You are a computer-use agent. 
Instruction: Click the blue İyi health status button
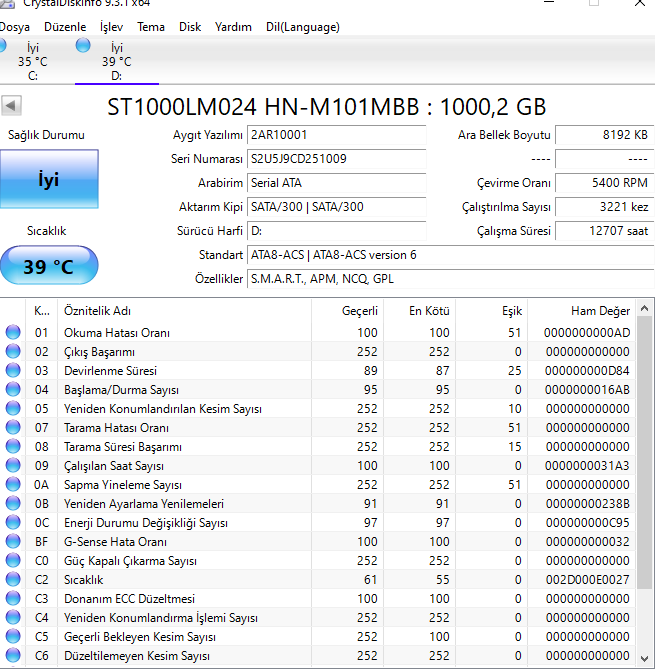pyautogui.click(x=49, y=180)
